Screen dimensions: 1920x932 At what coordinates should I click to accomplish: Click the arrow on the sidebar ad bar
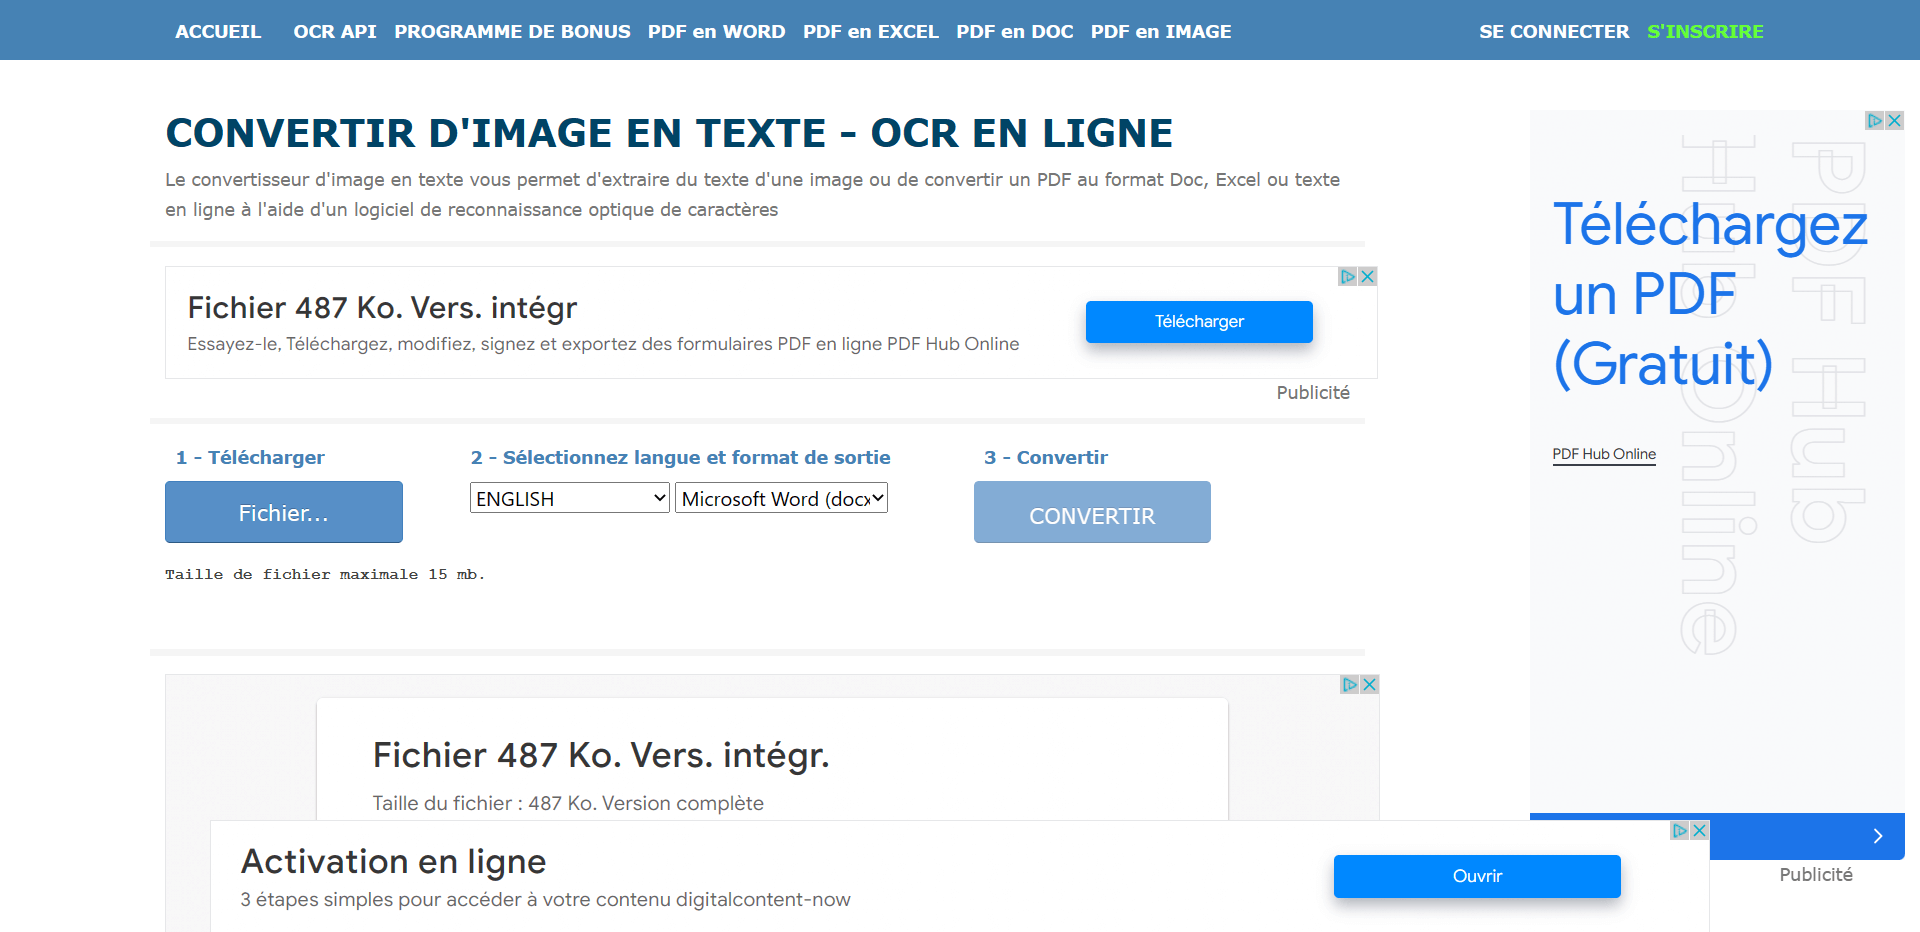(1877, 836)
